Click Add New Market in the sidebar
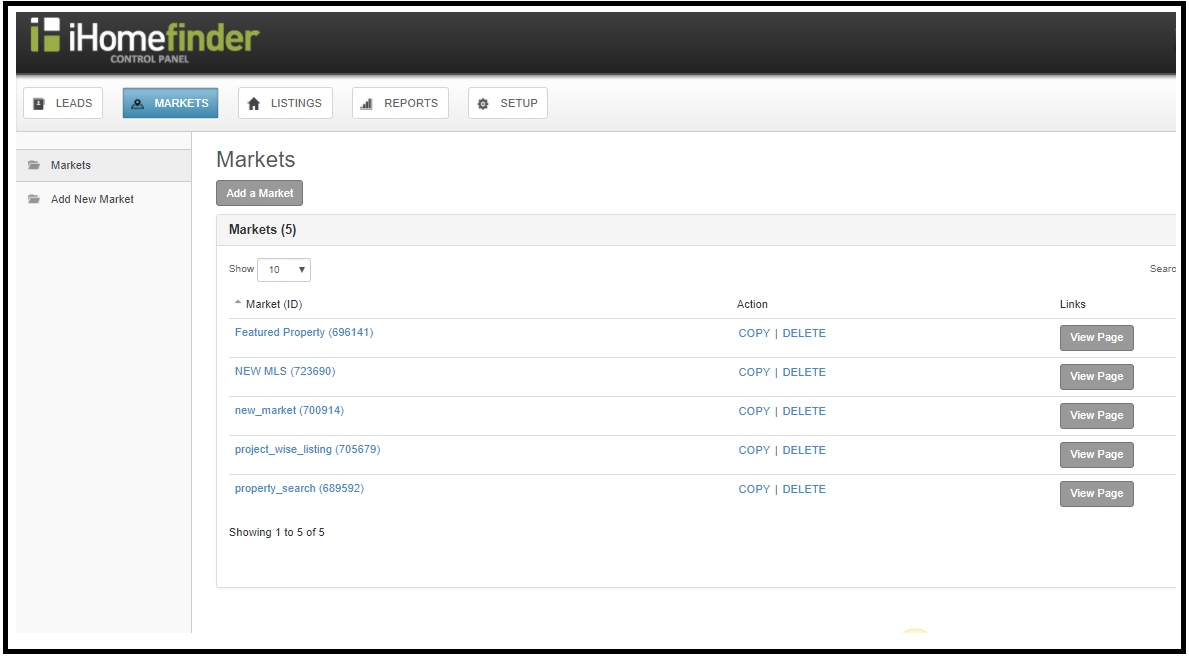This screenshot has width=1189, height=658. point(92,199)
